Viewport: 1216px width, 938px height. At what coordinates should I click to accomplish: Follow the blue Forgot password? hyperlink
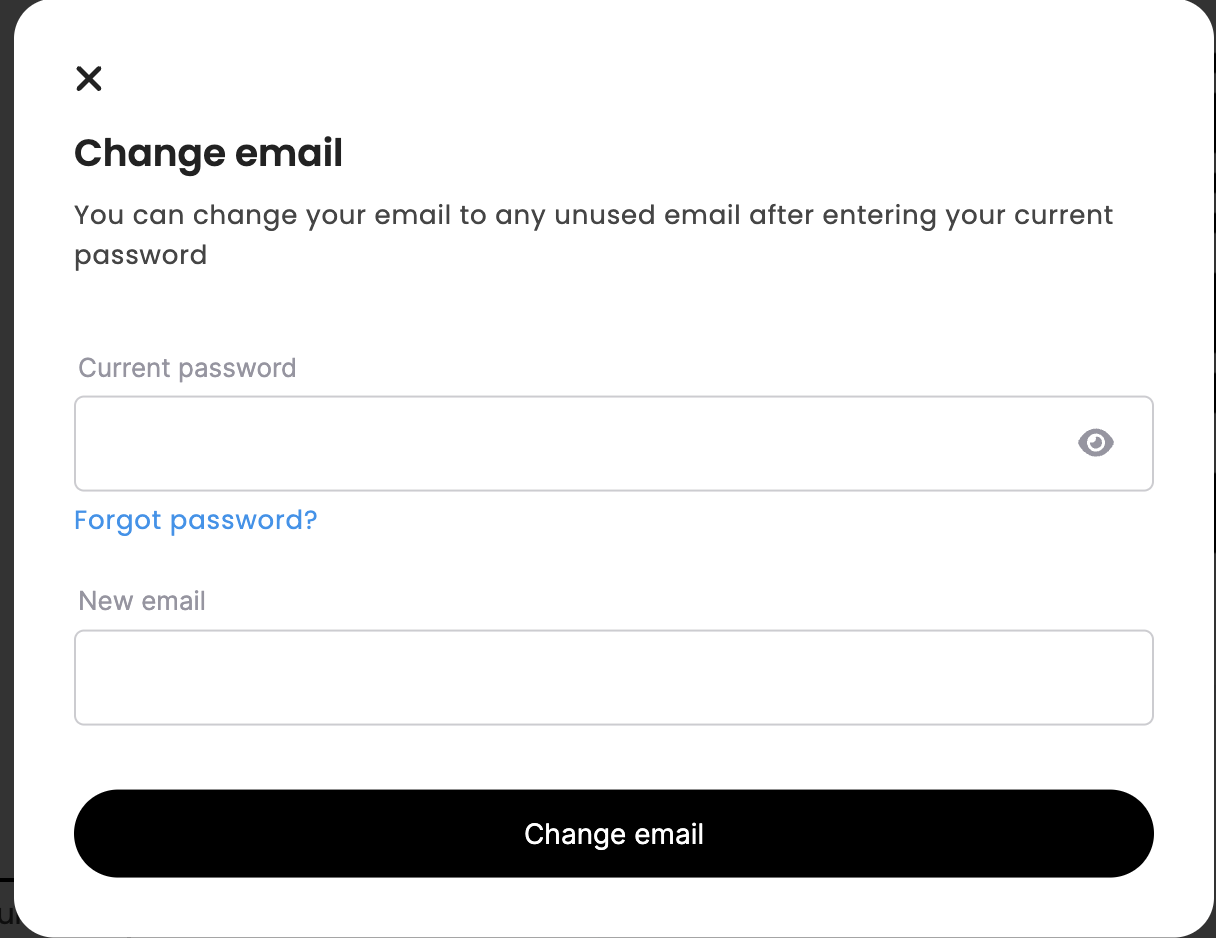tap(196, 520)
